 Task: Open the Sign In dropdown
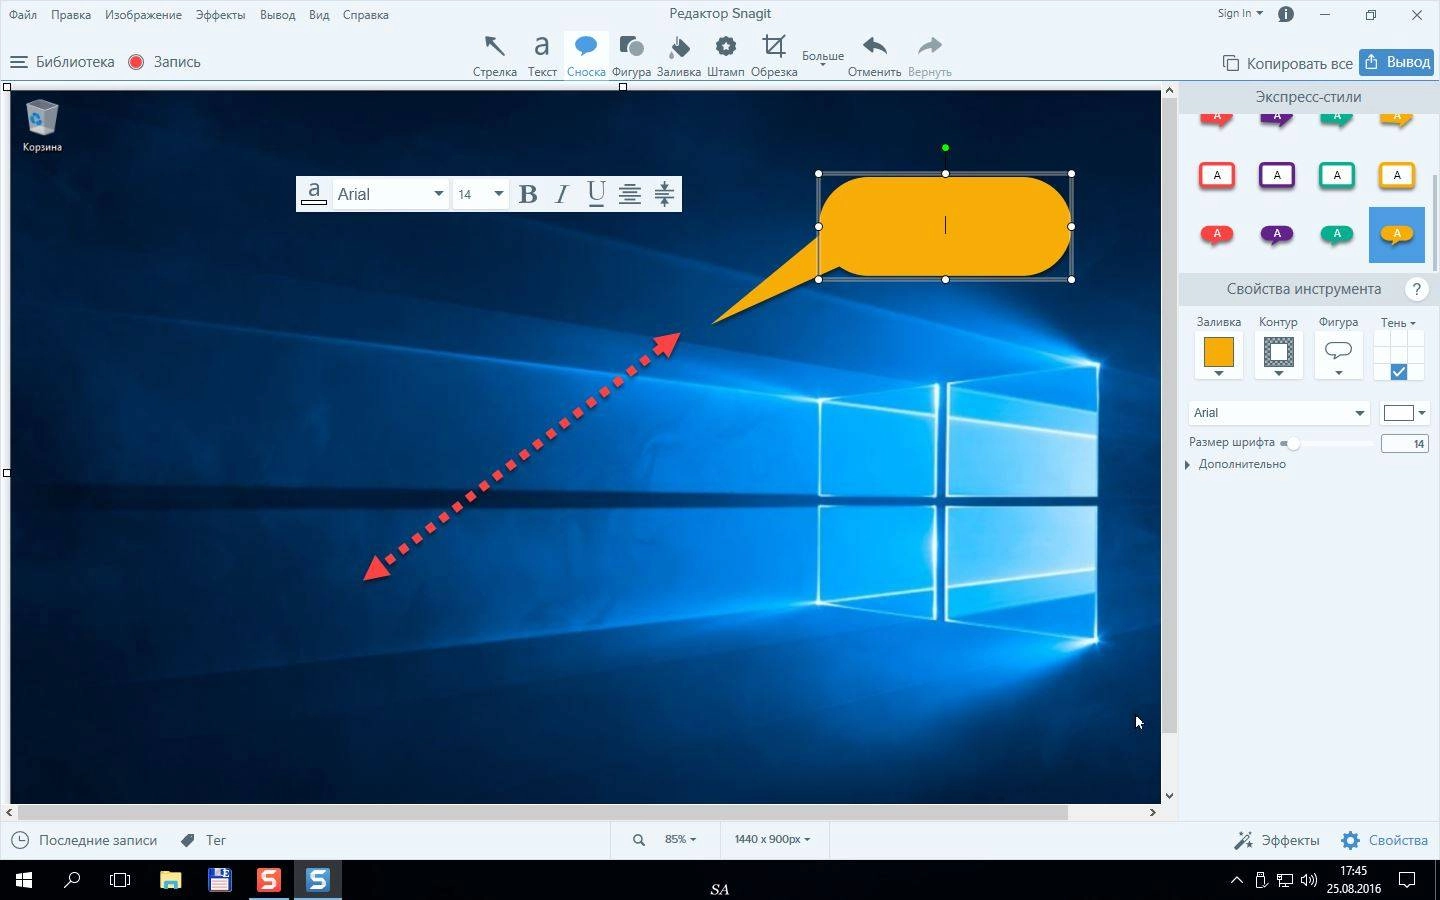click(x=1240, y=14)
